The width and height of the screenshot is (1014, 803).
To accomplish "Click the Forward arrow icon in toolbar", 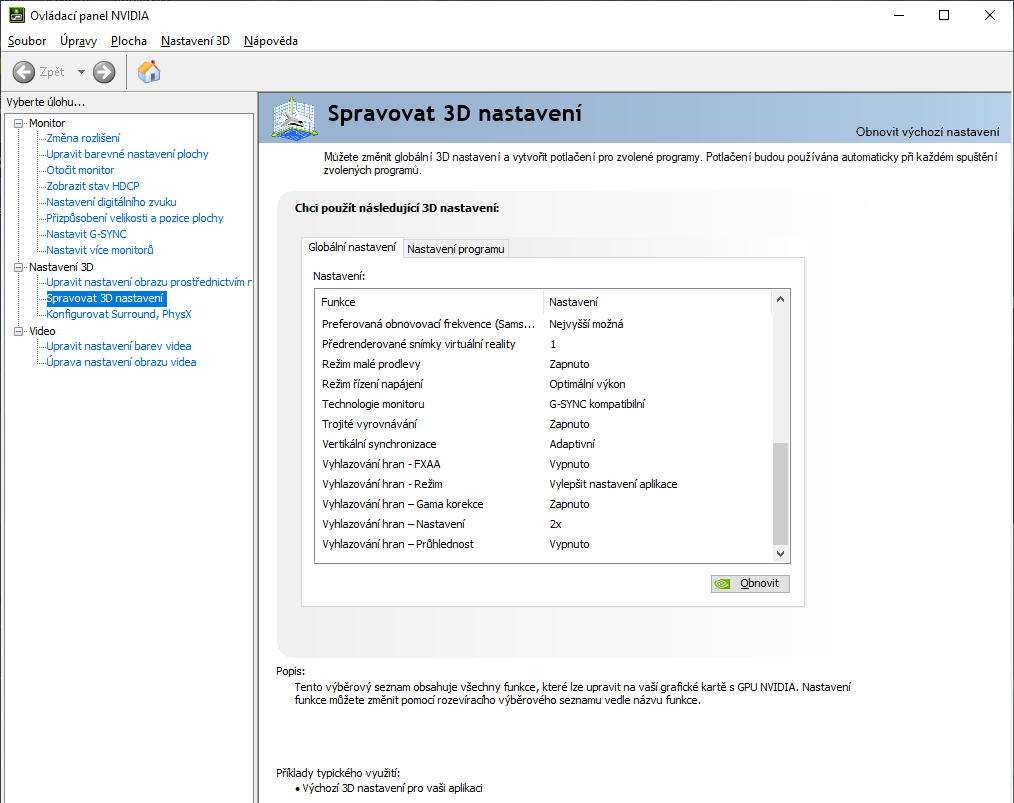I will (104, 72).
